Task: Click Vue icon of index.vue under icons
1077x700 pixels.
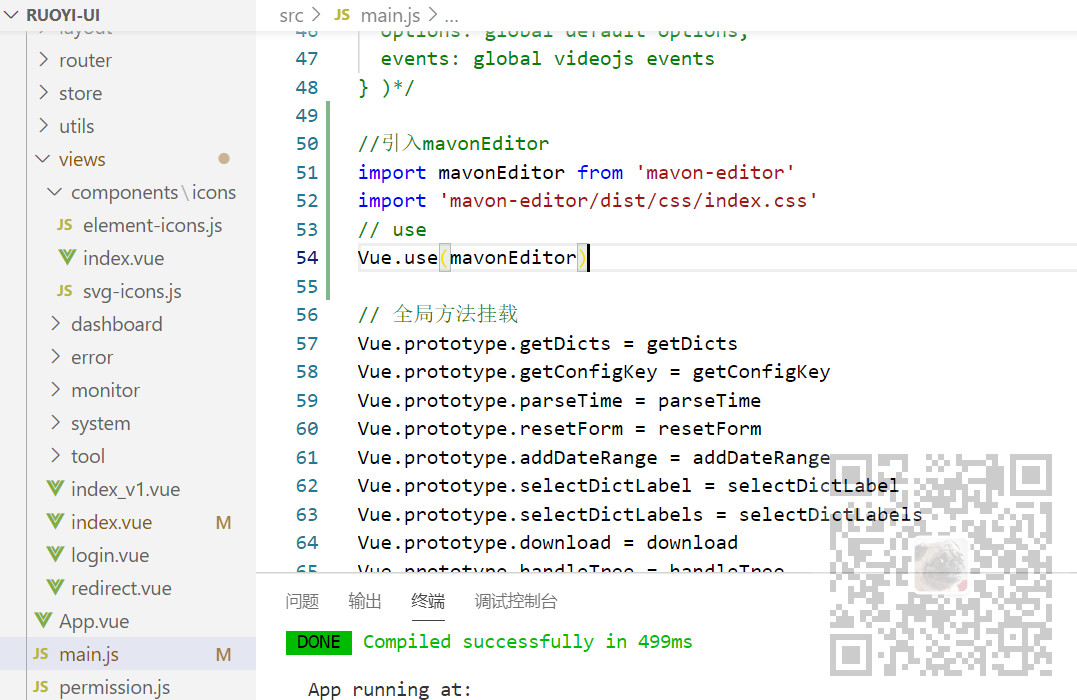Action: point(67,258)
